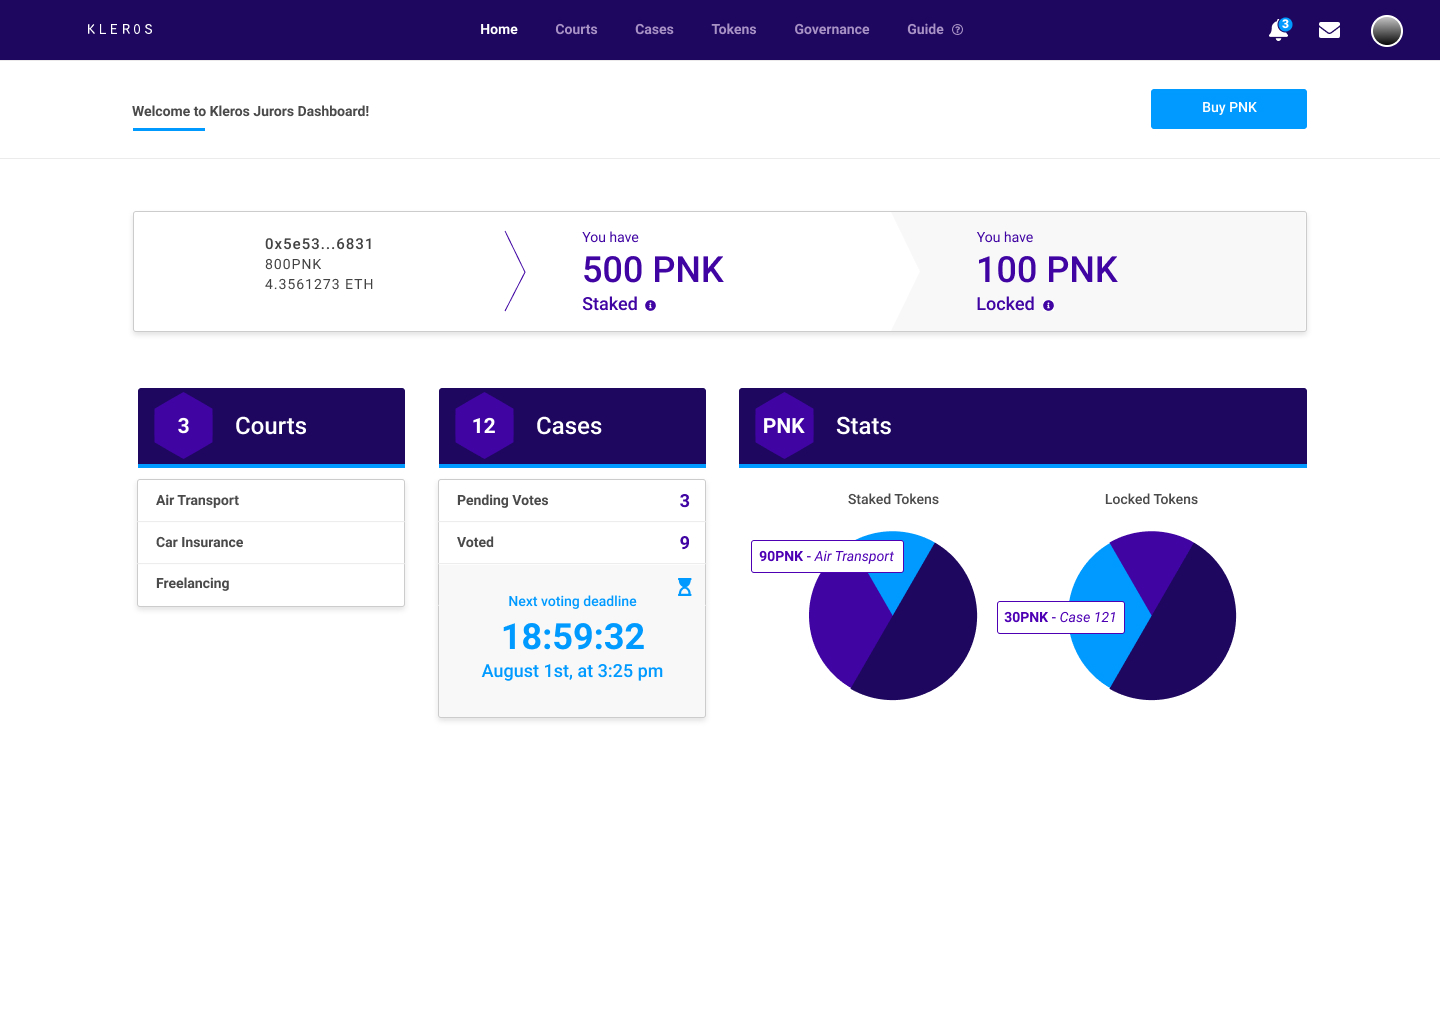The height and width of the screenshot is (1024, 1440).
Task: Open the Voted cases row
Action: click(572, 543)
